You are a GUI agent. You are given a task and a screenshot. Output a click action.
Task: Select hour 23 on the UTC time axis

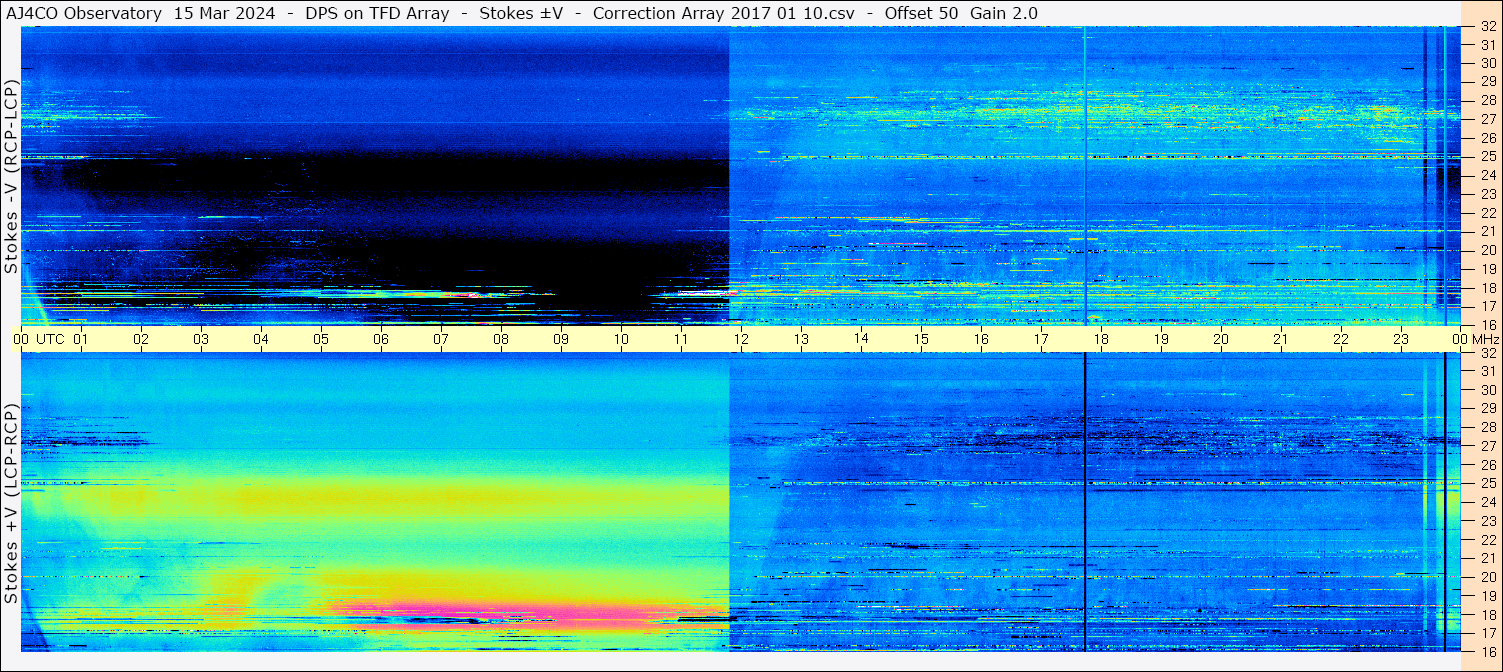1401,339
